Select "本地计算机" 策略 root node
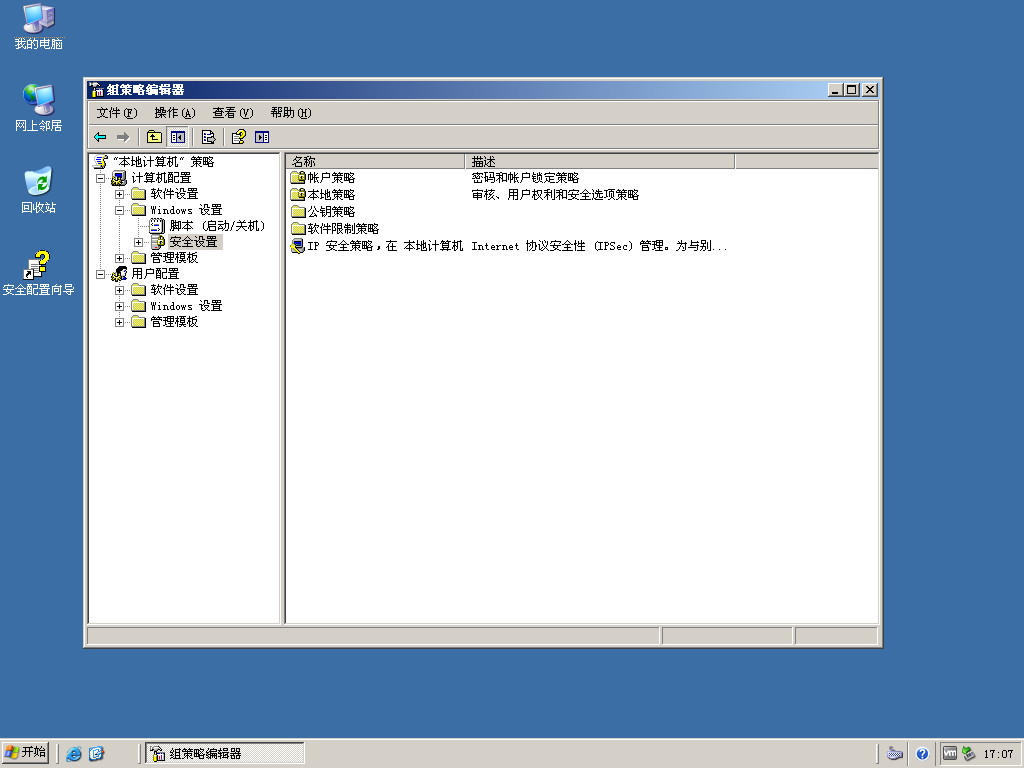Image resolution: width=1024 pixels, height=768 pixels. click(163, 161)
